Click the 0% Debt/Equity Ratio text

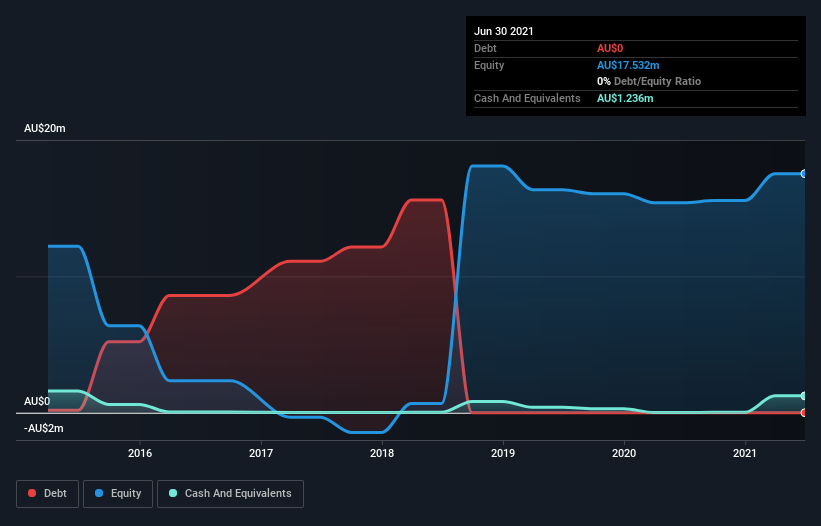[x=649, y=81]
